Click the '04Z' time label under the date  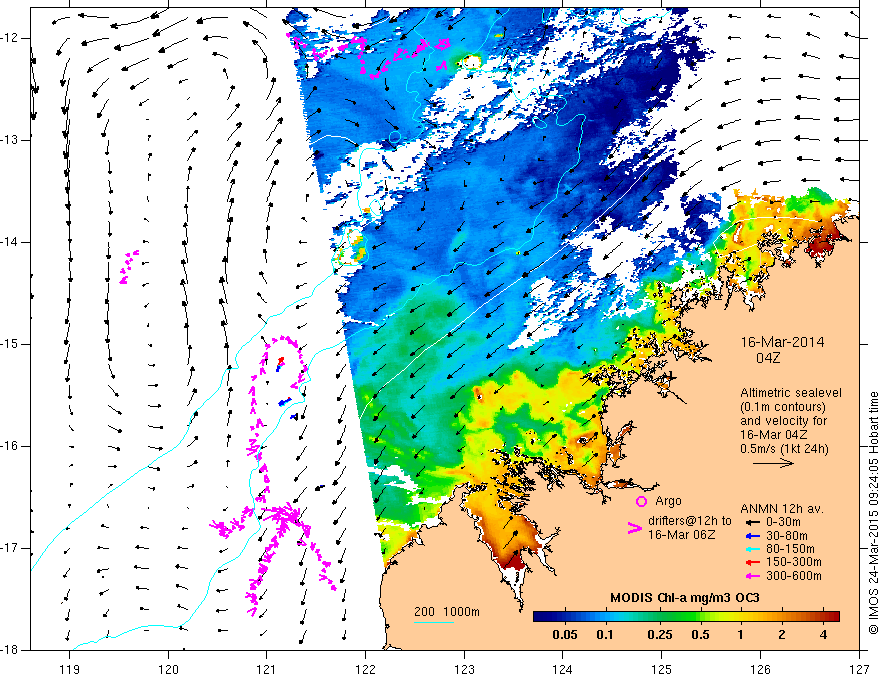(x=768, y=357)
